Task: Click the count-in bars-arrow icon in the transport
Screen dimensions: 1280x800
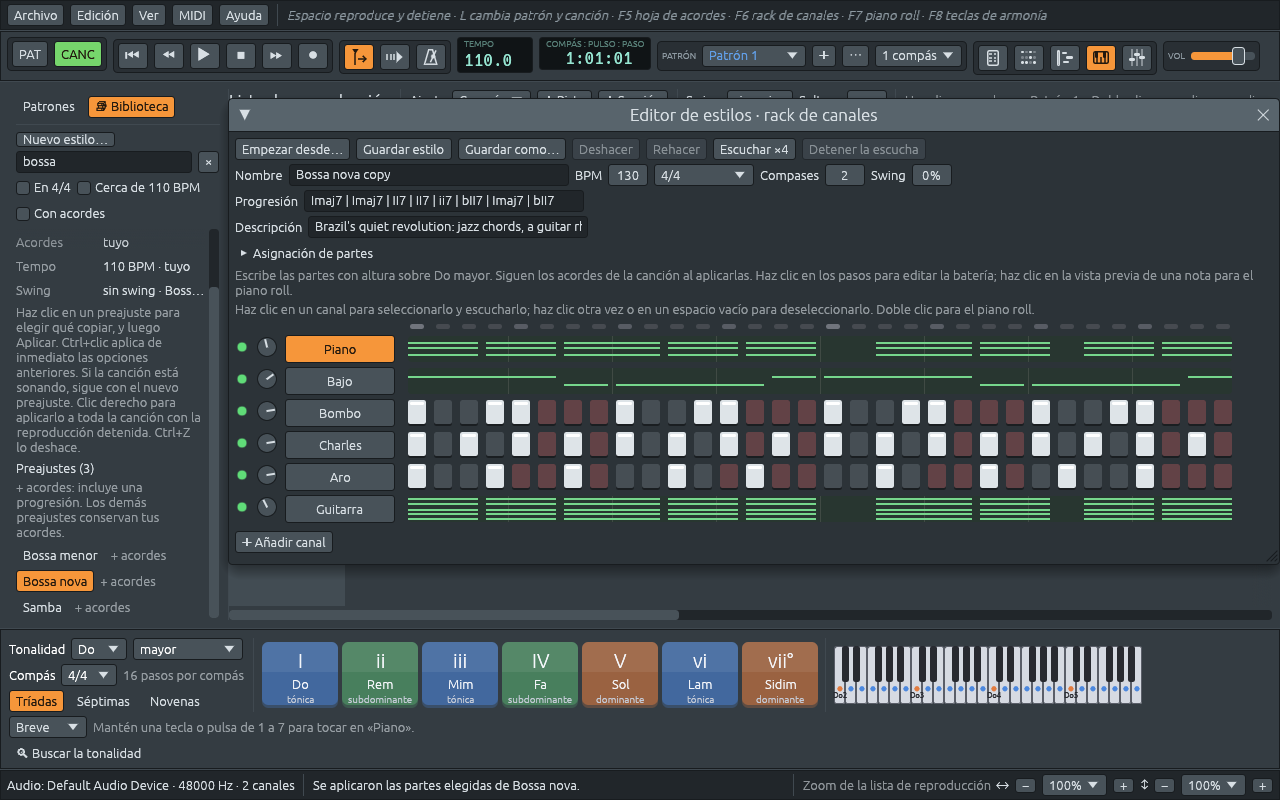Action: (x=395, y=57)
